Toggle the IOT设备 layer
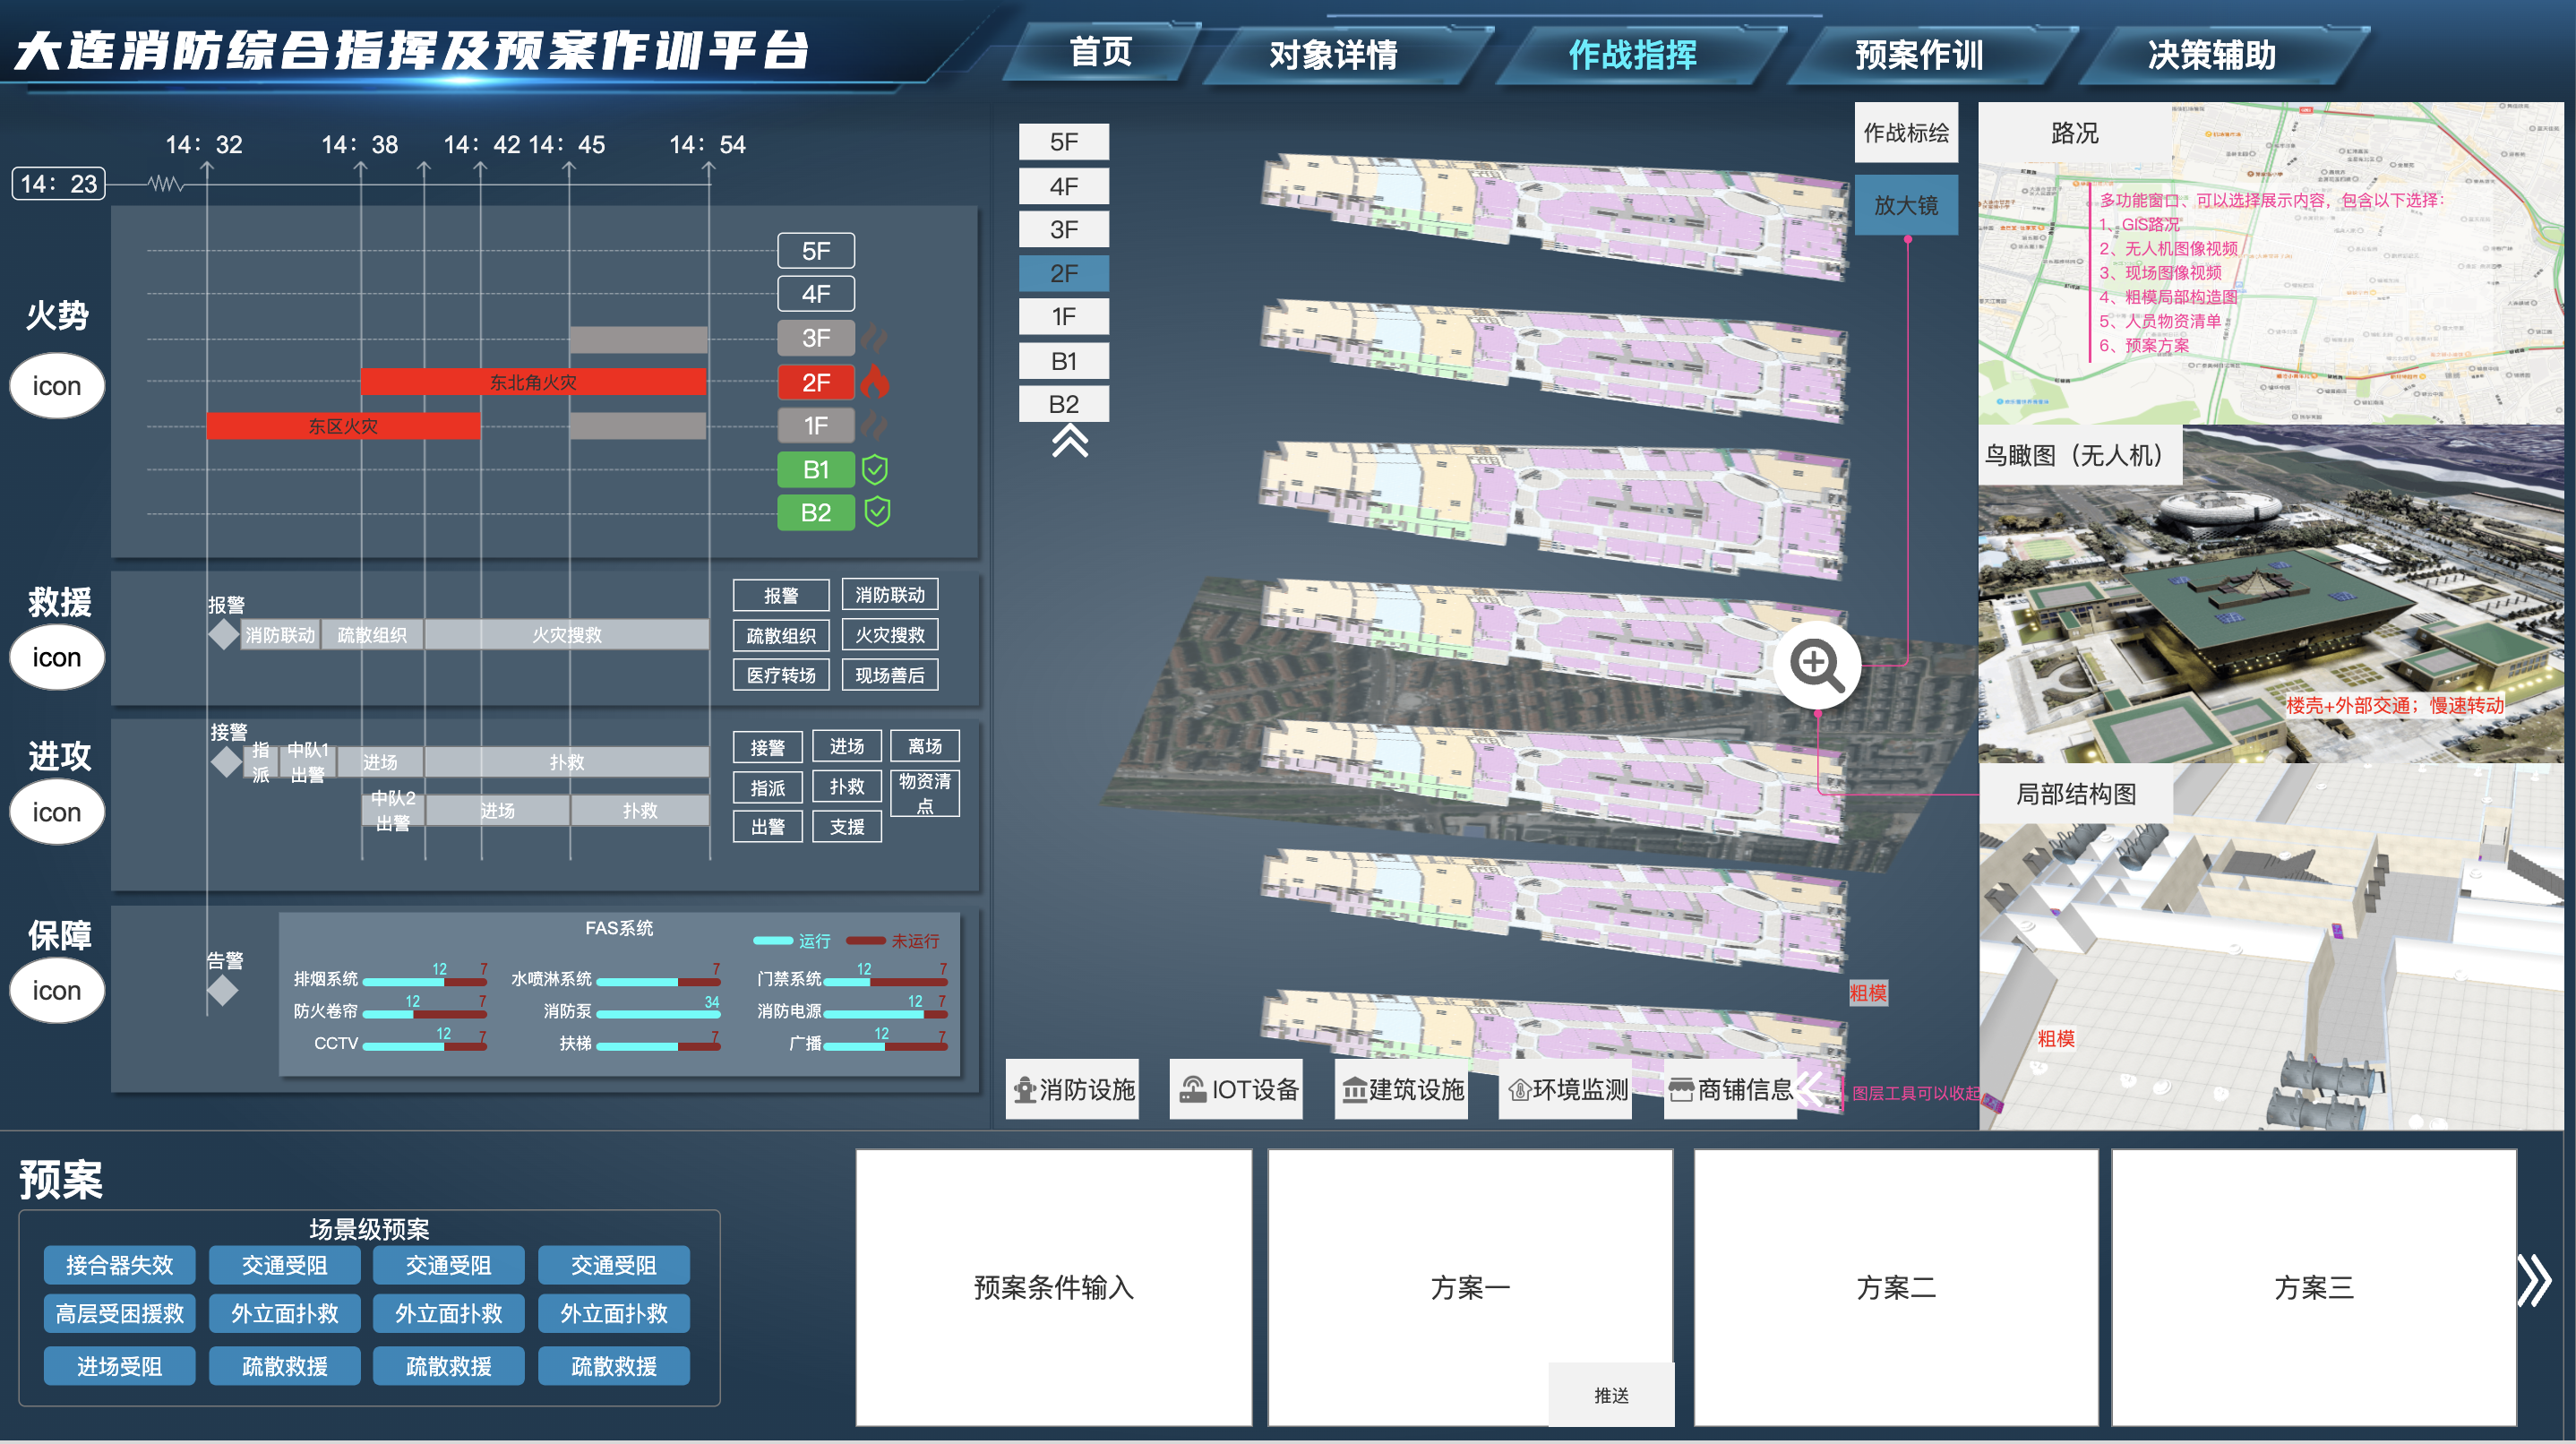Image resolution: width=2576 pixels, height=1444 pixels. coord(1238,1089)
